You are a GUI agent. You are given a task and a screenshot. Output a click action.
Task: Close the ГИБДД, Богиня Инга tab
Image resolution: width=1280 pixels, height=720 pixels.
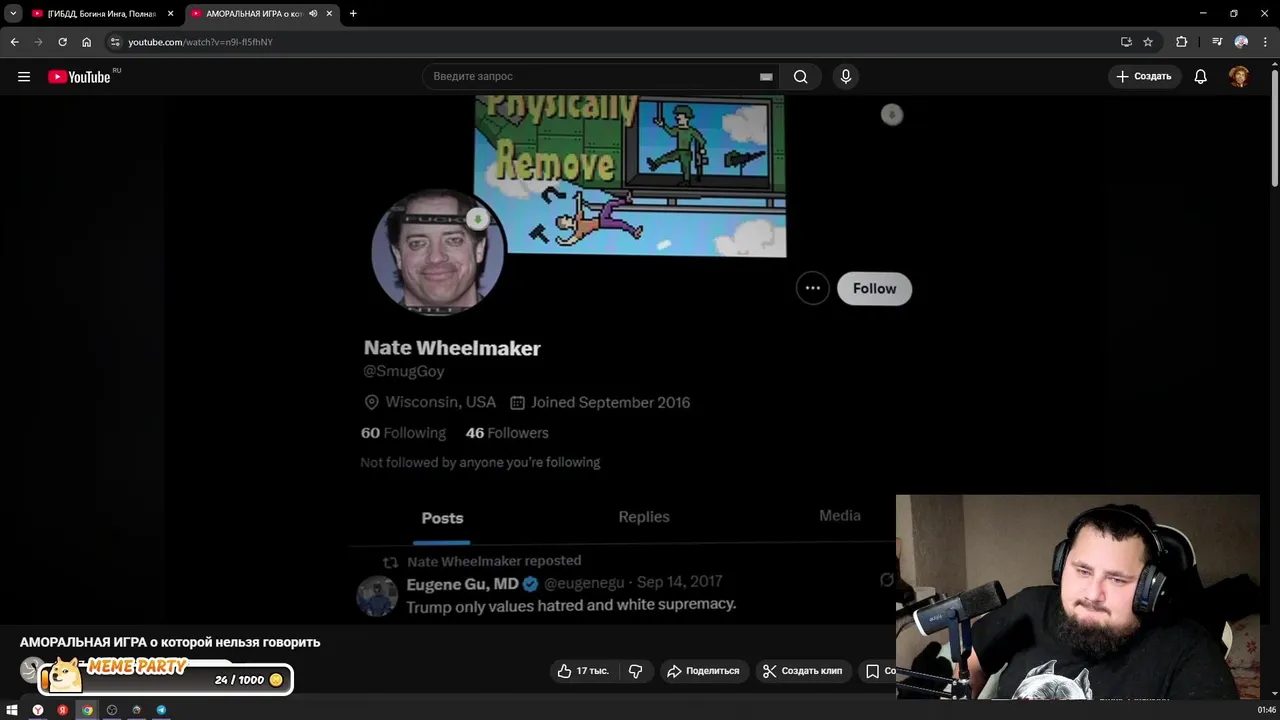click(171, 14)
